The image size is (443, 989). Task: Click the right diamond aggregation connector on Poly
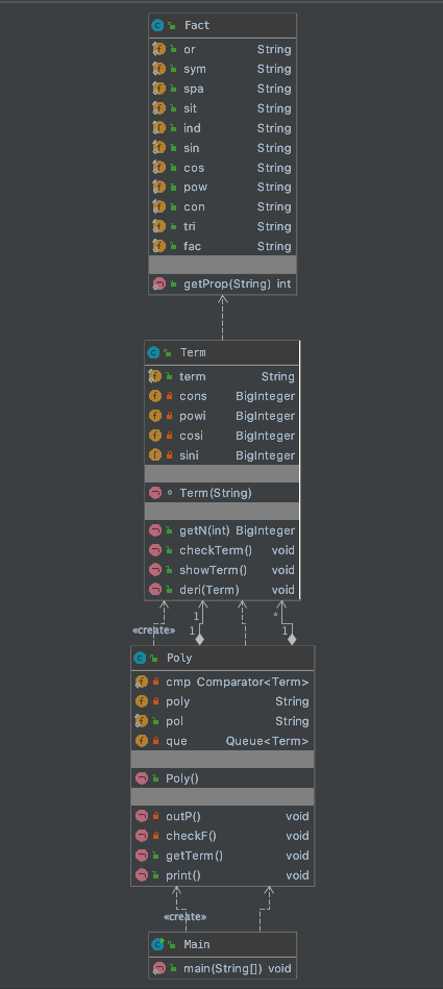[292, 639]
